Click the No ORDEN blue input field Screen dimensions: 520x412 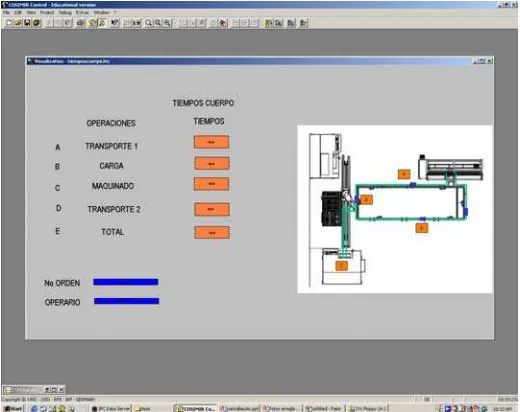pos(126,282)
